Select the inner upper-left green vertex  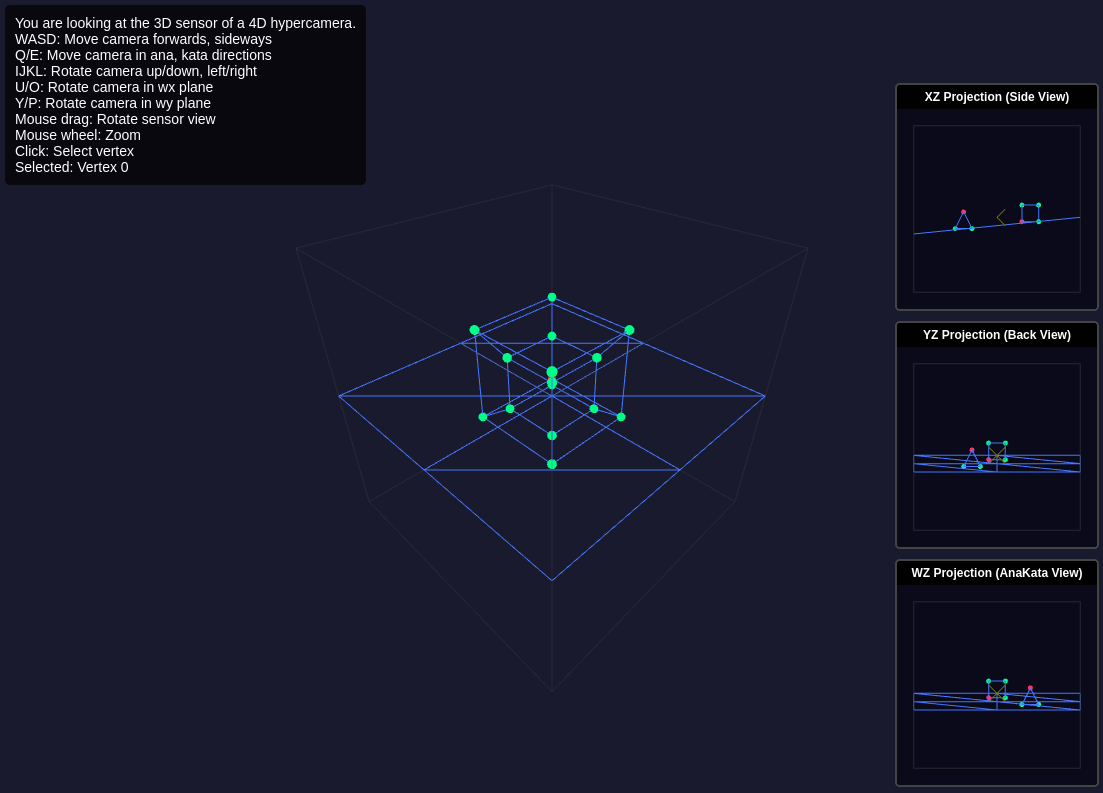[x=507, y=358]
